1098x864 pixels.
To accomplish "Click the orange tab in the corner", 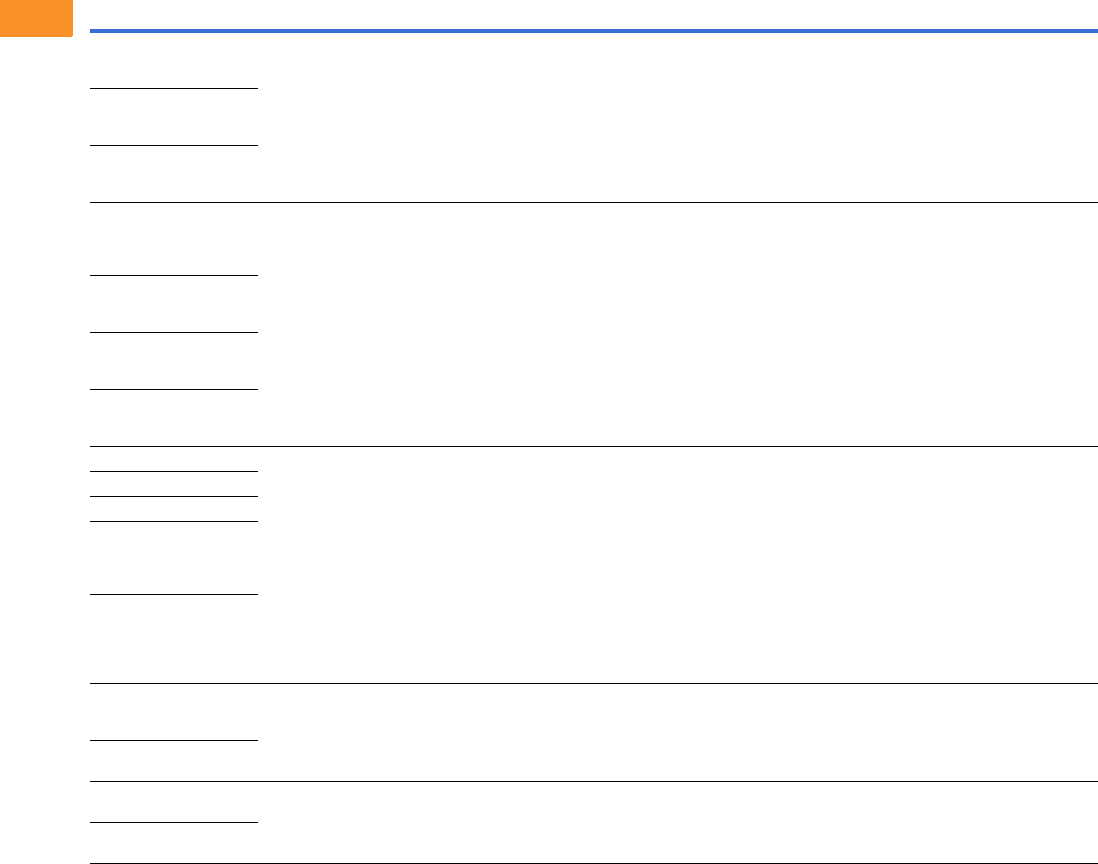I will (x=36, y=18).
